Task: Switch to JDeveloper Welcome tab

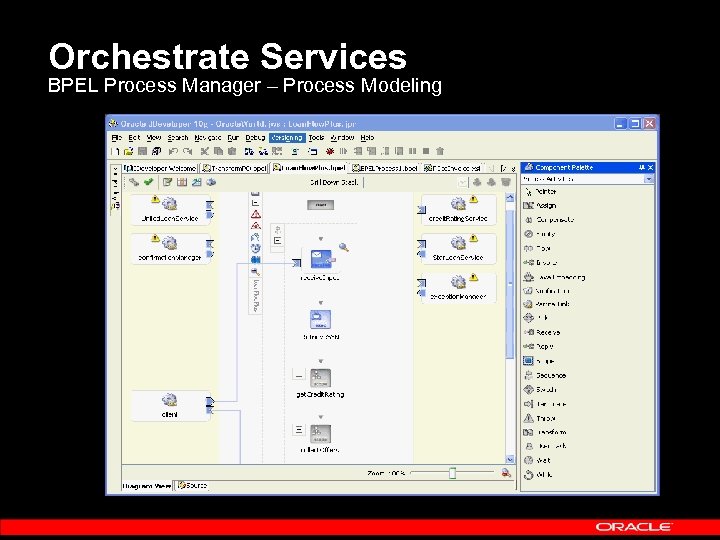Action: tap(161, 168)
